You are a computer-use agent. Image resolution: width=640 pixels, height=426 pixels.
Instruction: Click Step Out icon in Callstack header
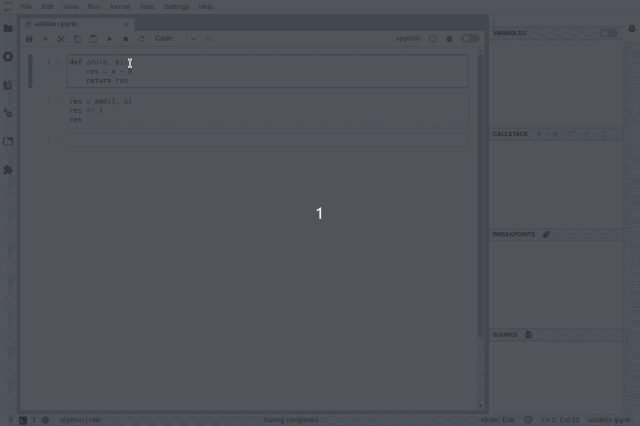click(x=603, y=134)
